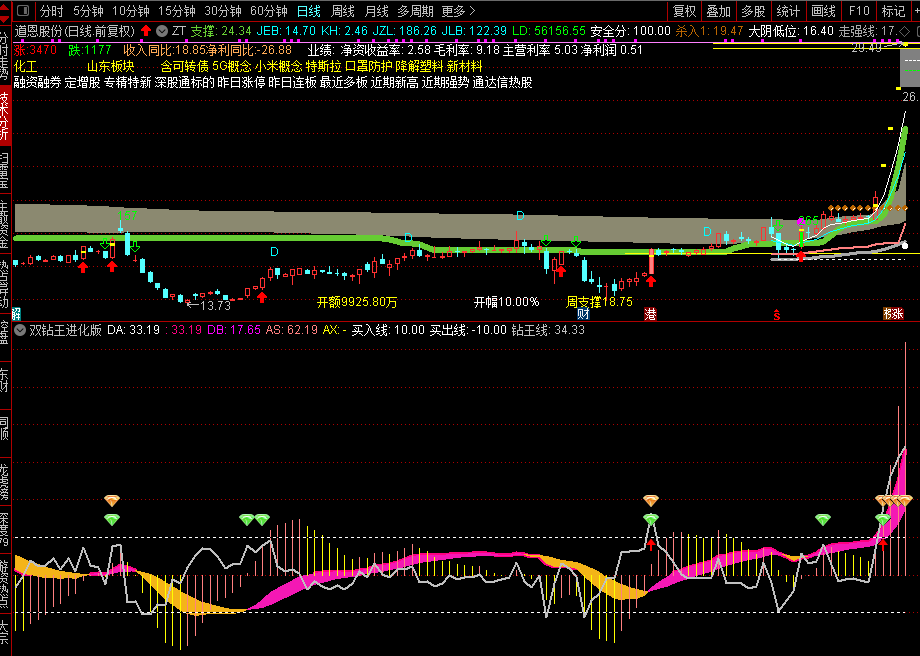Open the 大宗 sidebar tab
The image size is (920, 656).
click(x=5, y=633)
